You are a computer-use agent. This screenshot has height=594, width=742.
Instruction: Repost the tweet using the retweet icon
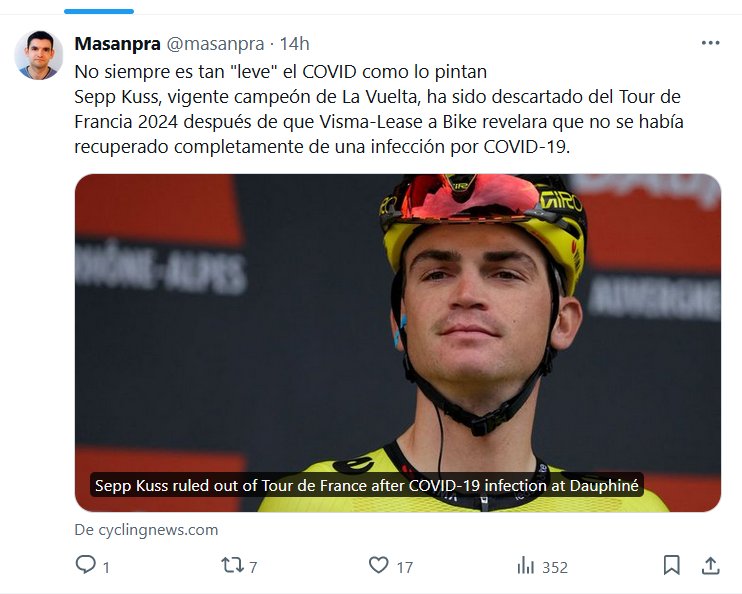tap(231, 566)
